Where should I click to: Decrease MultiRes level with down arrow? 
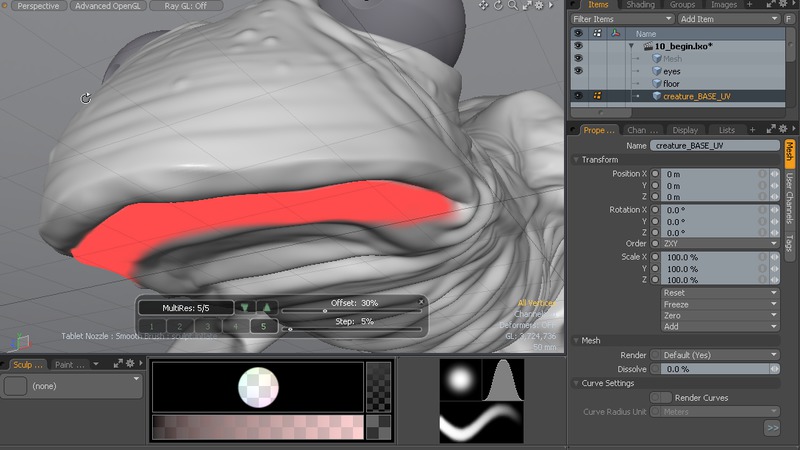[245, 307]
